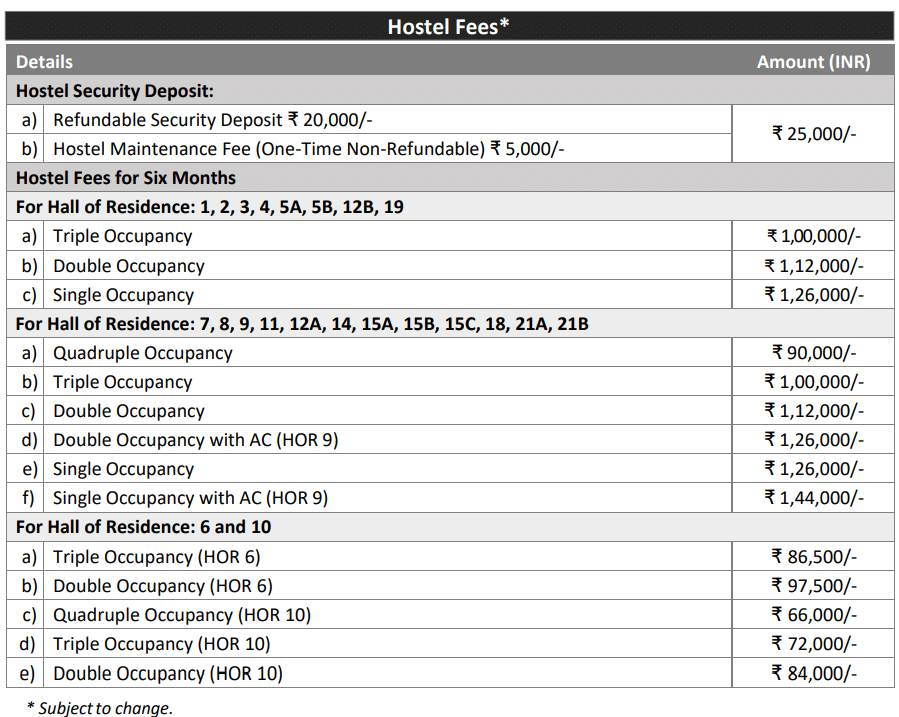The width and height of the screenshot is (899, 717).
Task: Select the Details column header
Action: [x=44, y=62]
